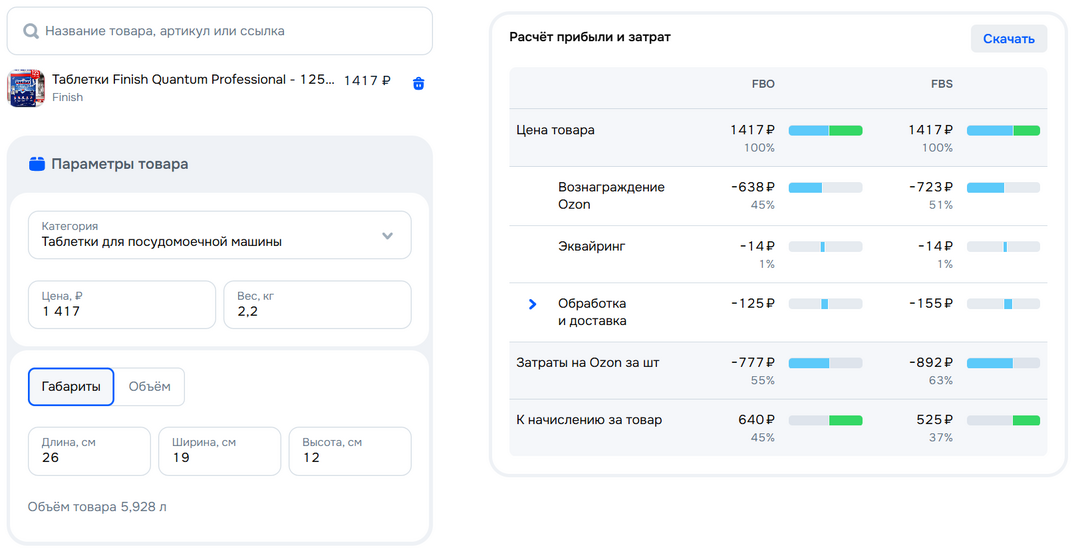Click the blue box icon beside Параметры товара

37,164
